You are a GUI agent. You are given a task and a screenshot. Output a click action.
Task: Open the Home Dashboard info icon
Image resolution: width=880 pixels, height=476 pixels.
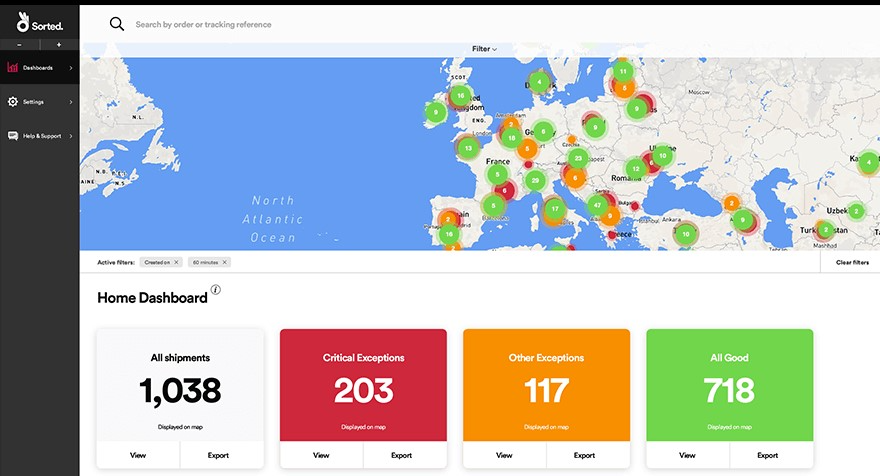215,291
